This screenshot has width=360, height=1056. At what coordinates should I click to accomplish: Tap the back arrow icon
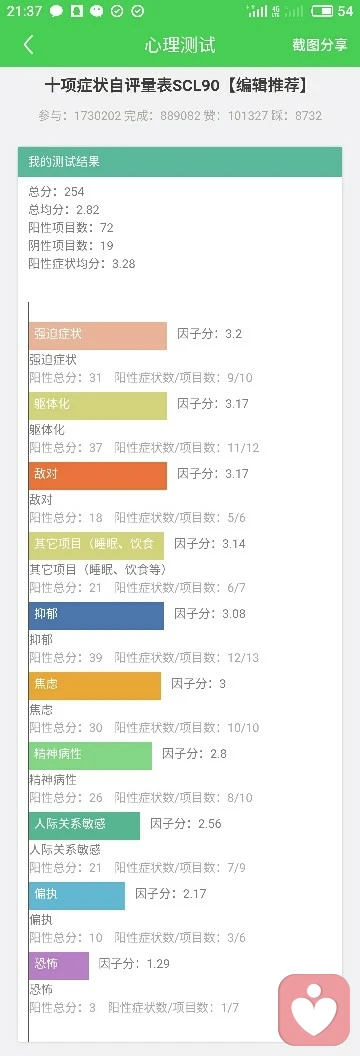pos(28,44)
